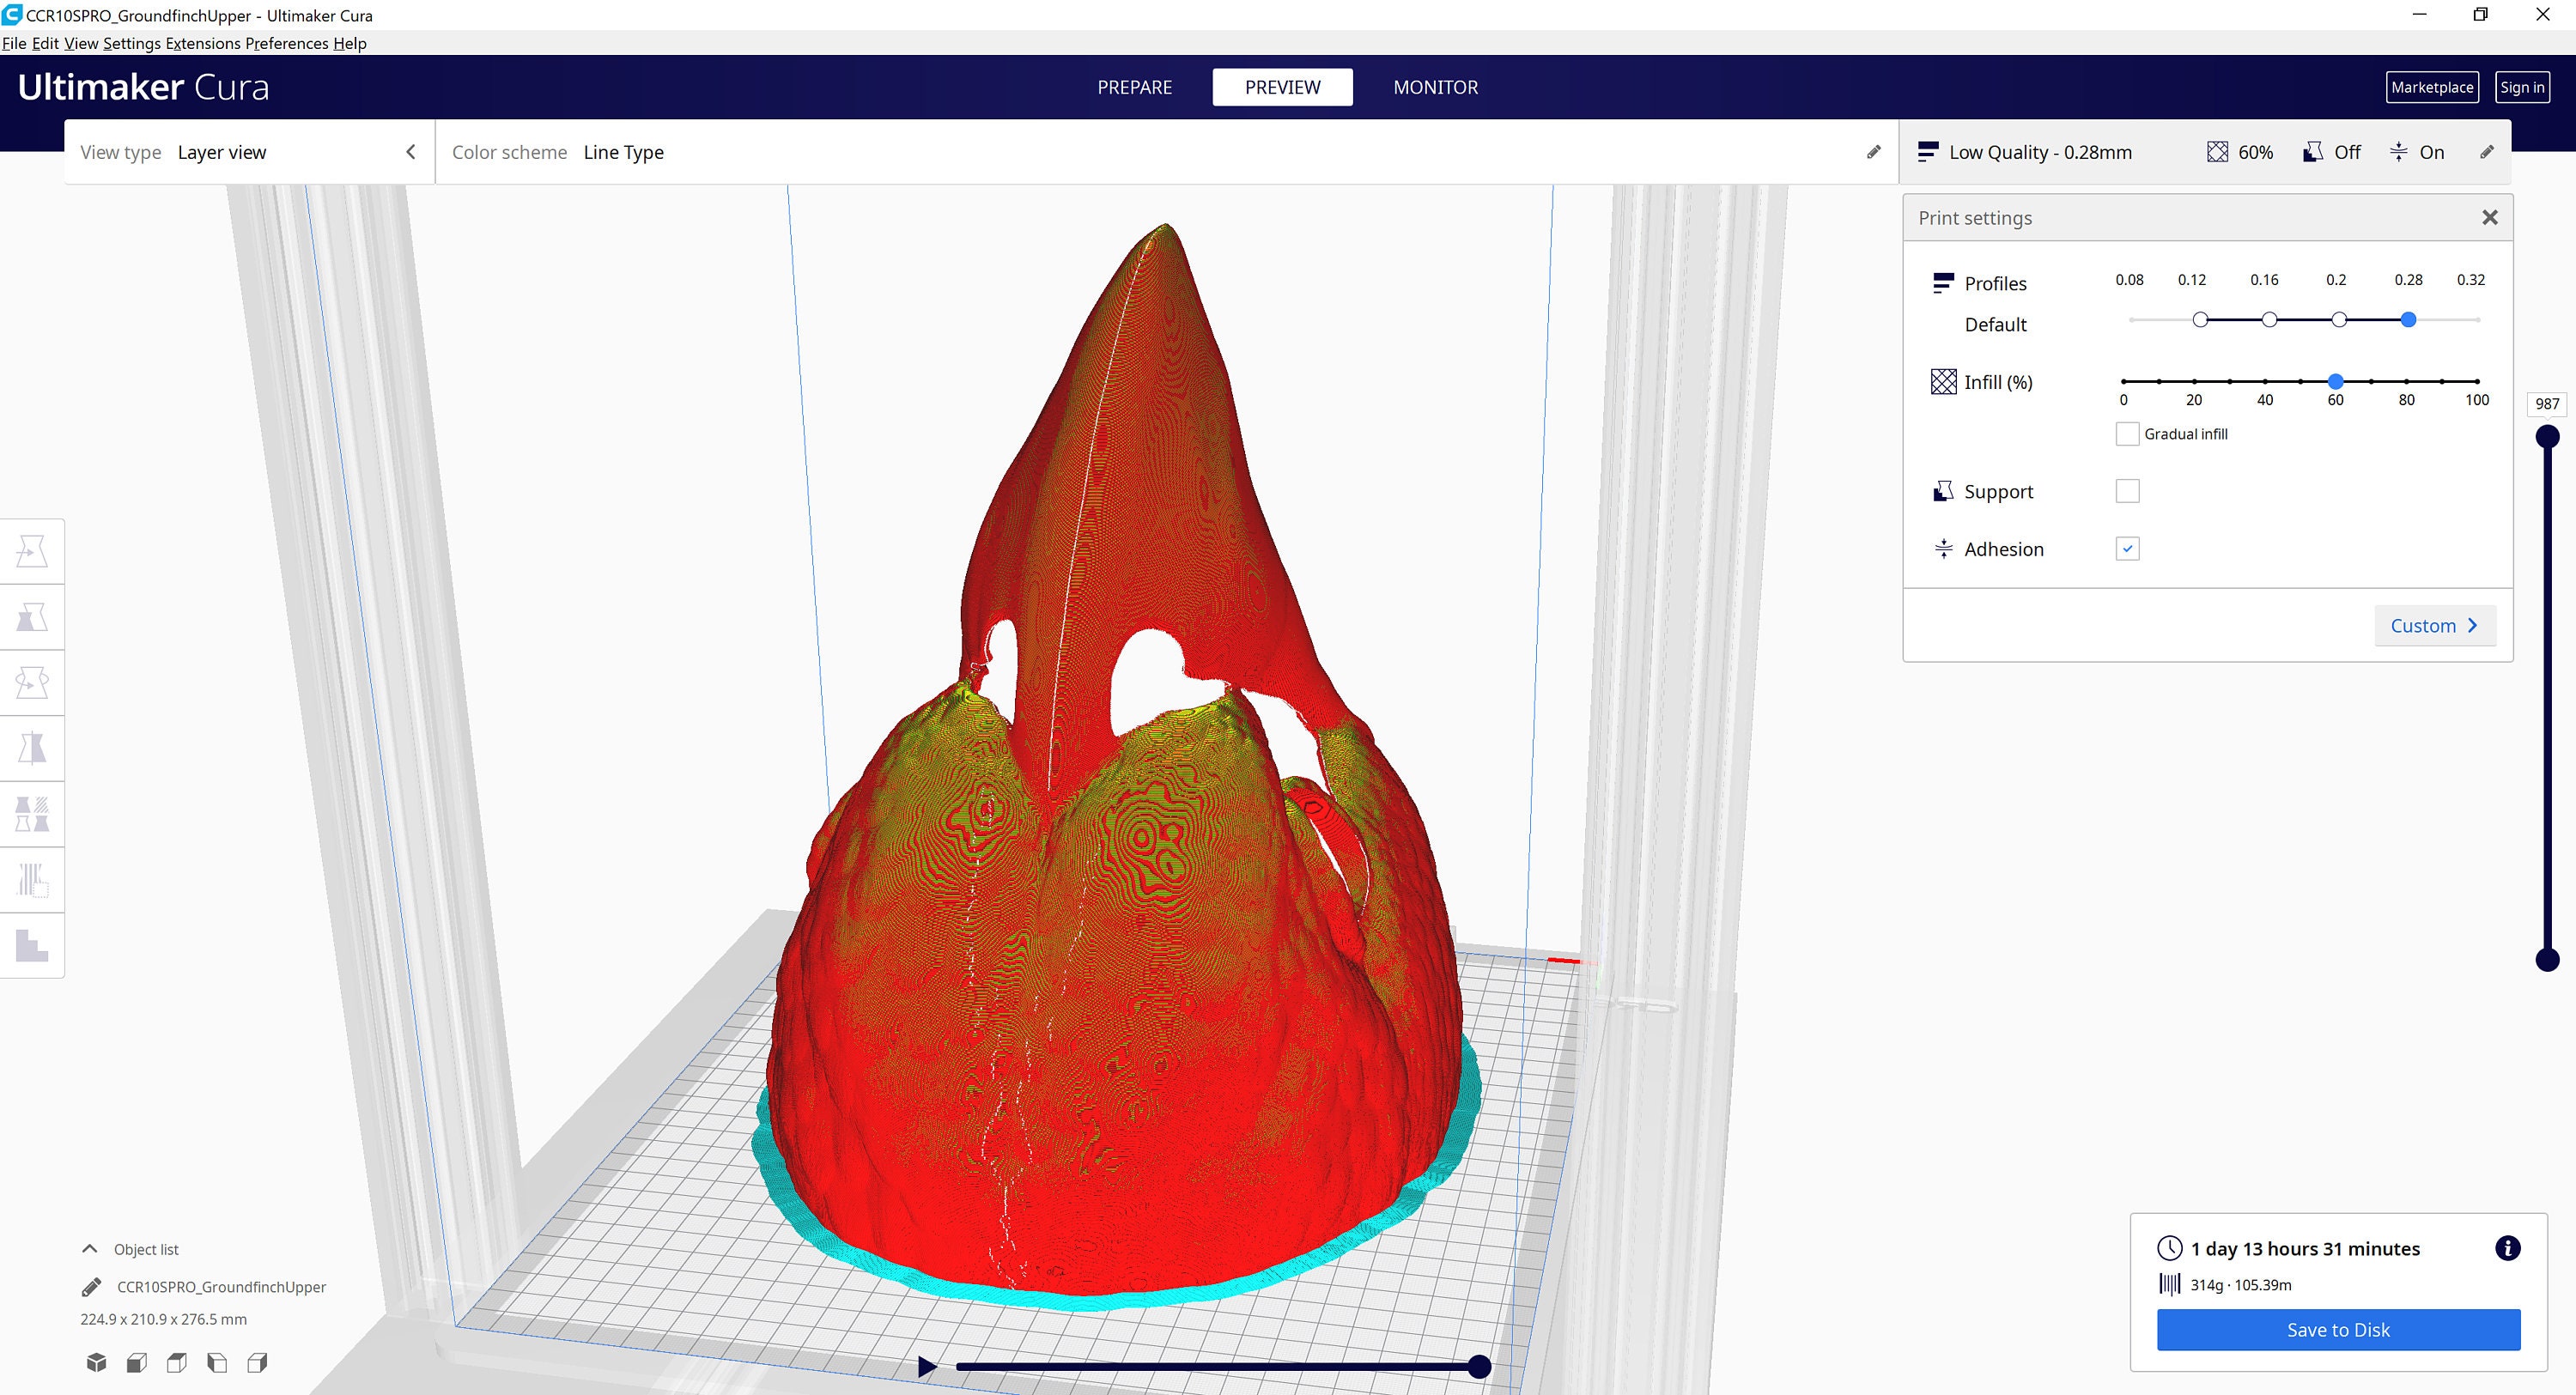Screen dimensions: 2576x1395
Task: Click the simulation path slider handle
Action: pyautogui.click(x=1479, y=1366)
